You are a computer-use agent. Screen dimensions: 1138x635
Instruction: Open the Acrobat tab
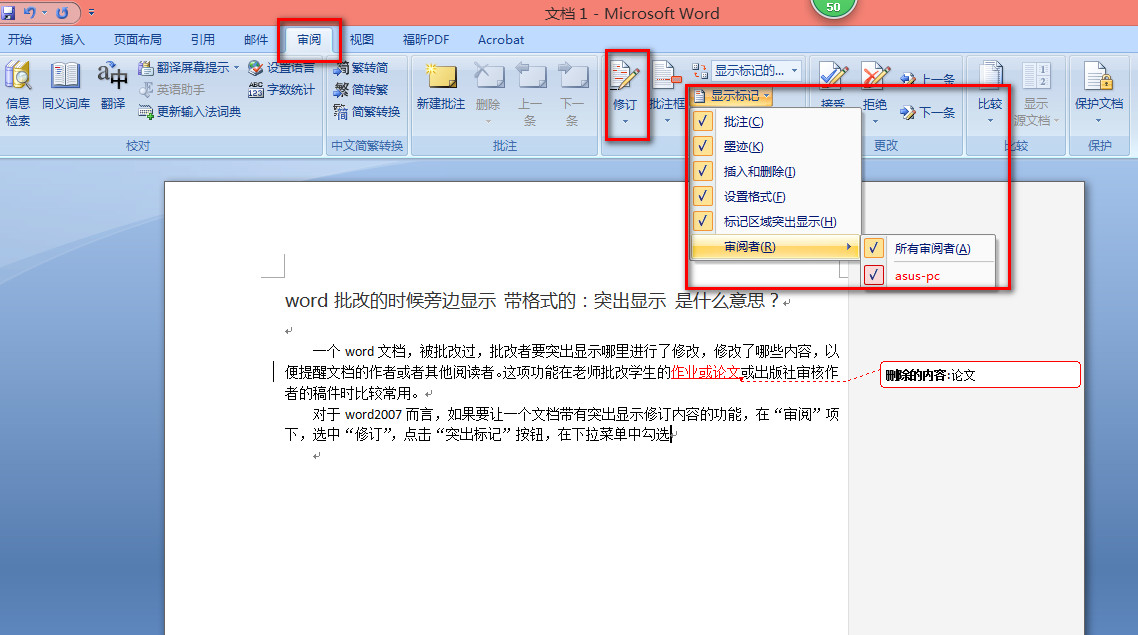(x=501, y=40)
